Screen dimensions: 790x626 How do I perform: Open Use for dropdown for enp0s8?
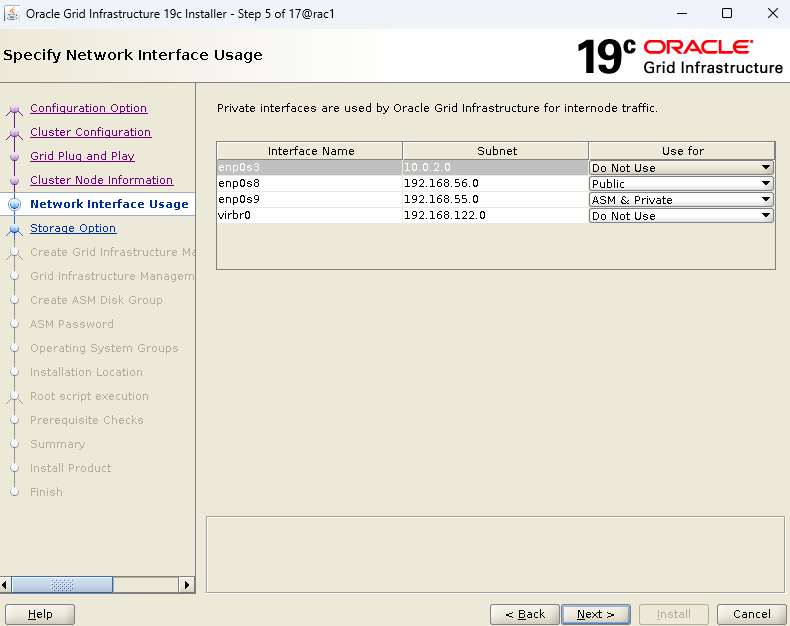681,183
